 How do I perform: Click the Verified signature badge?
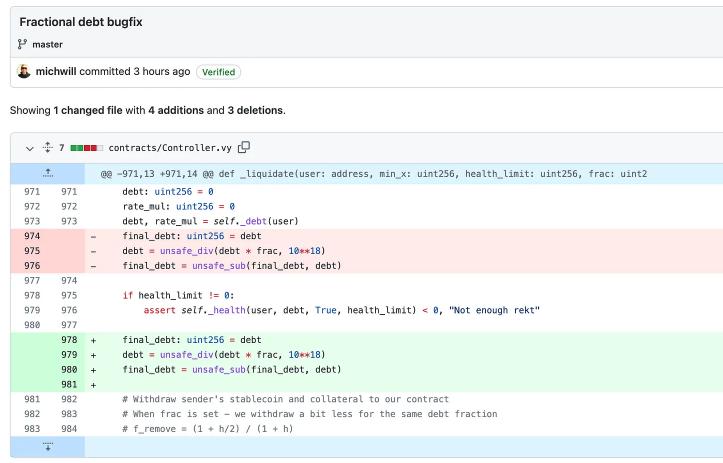point(218,72)
